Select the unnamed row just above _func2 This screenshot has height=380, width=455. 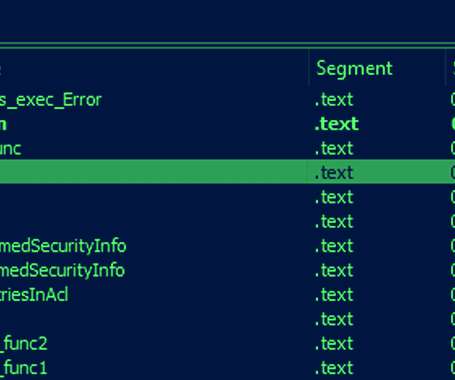pyautogui.click(x=227, y=319)
